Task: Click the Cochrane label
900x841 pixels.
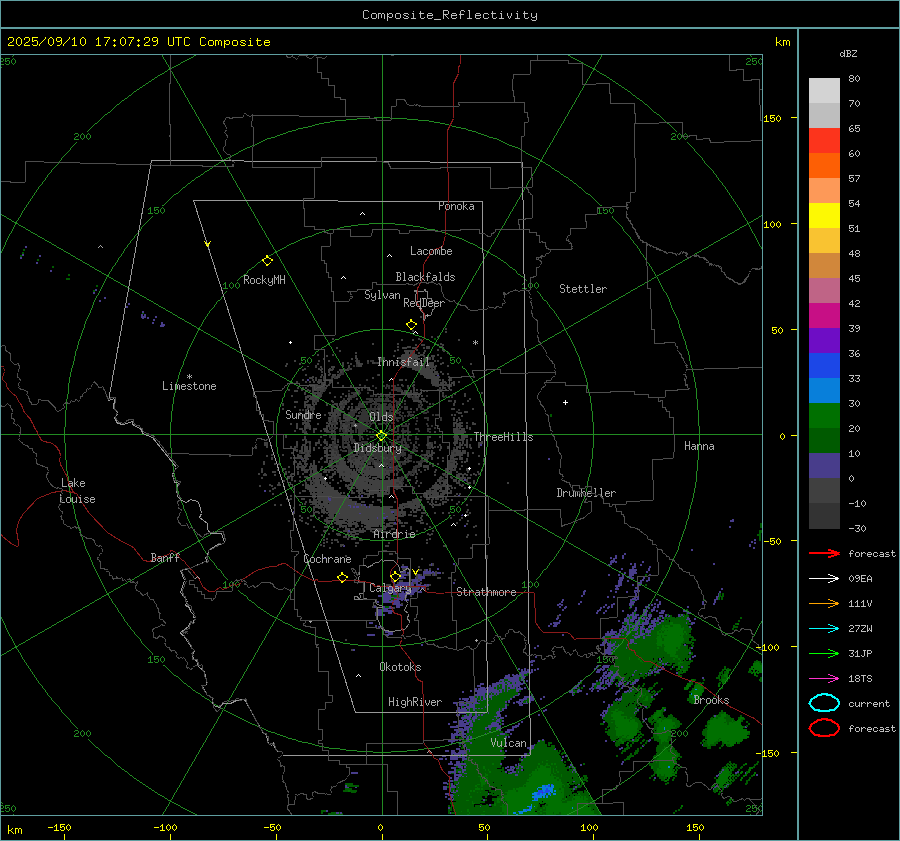Action: click(327, 559)
